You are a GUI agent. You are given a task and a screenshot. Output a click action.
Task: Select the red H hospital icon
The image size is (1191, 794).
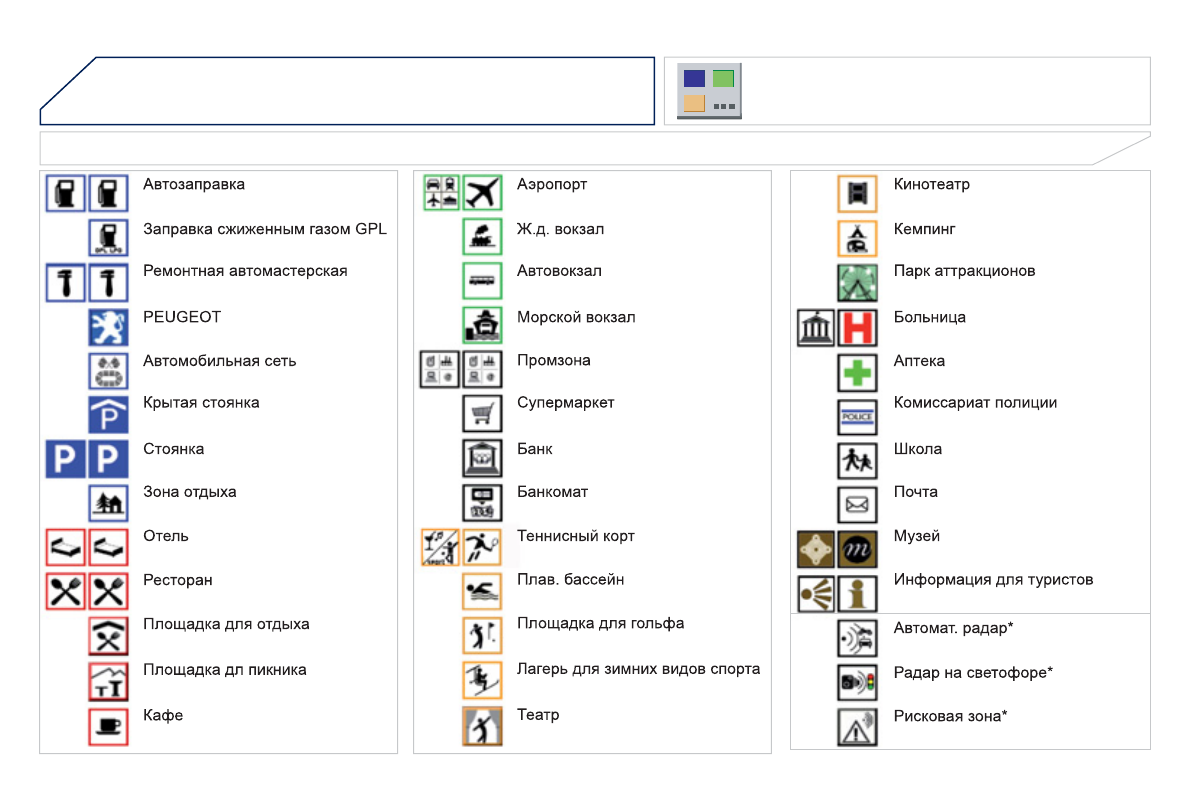pos(857,328)
